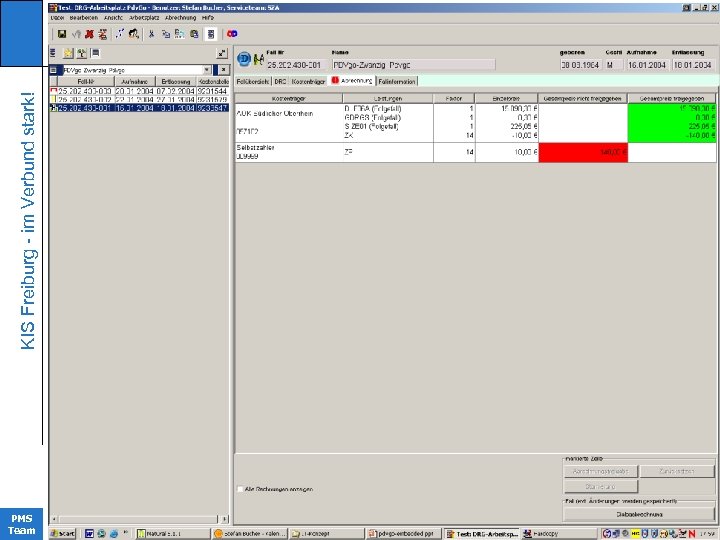
Task: Click the Selbstzahler row in billing table
Action: point(475,152)
